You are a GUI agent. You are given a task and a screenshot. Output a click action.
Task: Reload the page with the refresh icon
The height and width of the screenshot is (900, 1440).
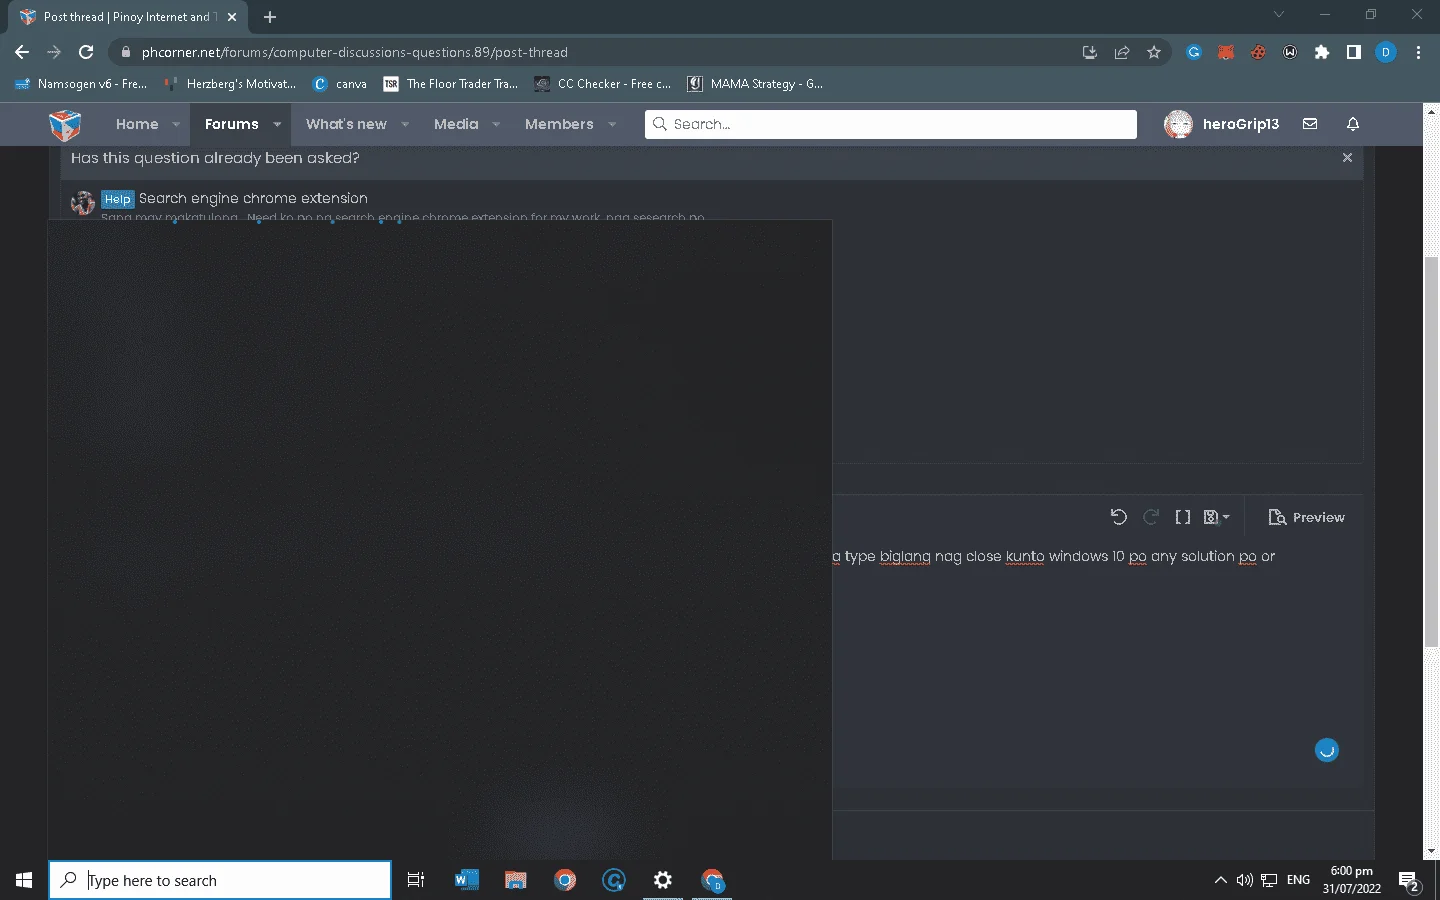click(x=86, y=52)
